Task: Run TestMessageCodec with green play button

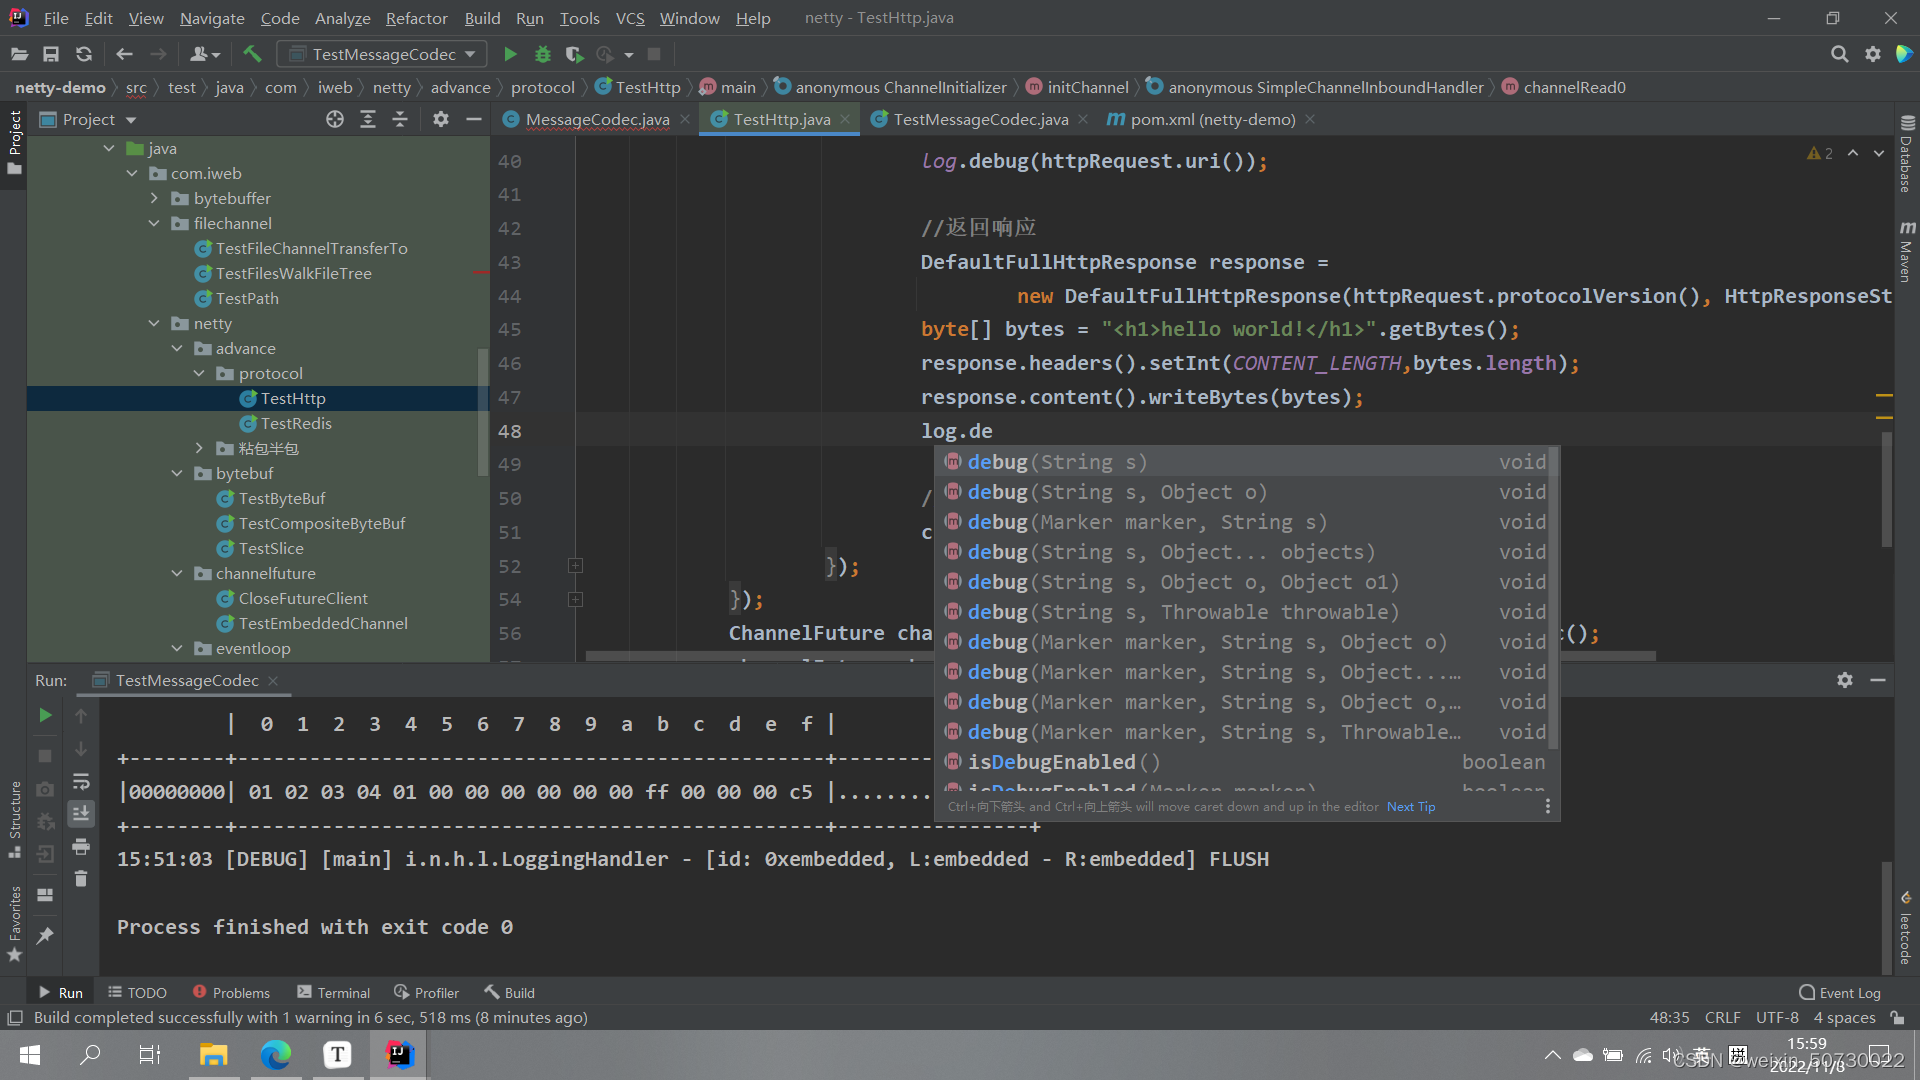Action: pos(510,54)
